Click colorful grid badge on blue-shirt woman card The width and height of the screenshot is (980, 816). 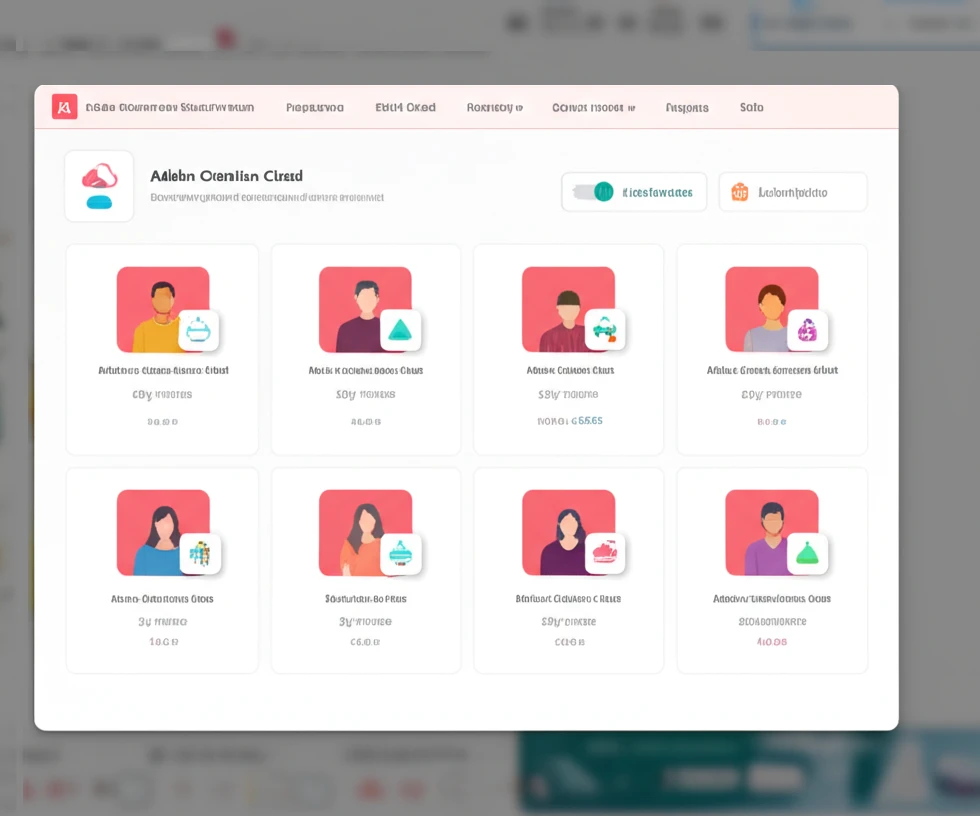pos(200,554)
